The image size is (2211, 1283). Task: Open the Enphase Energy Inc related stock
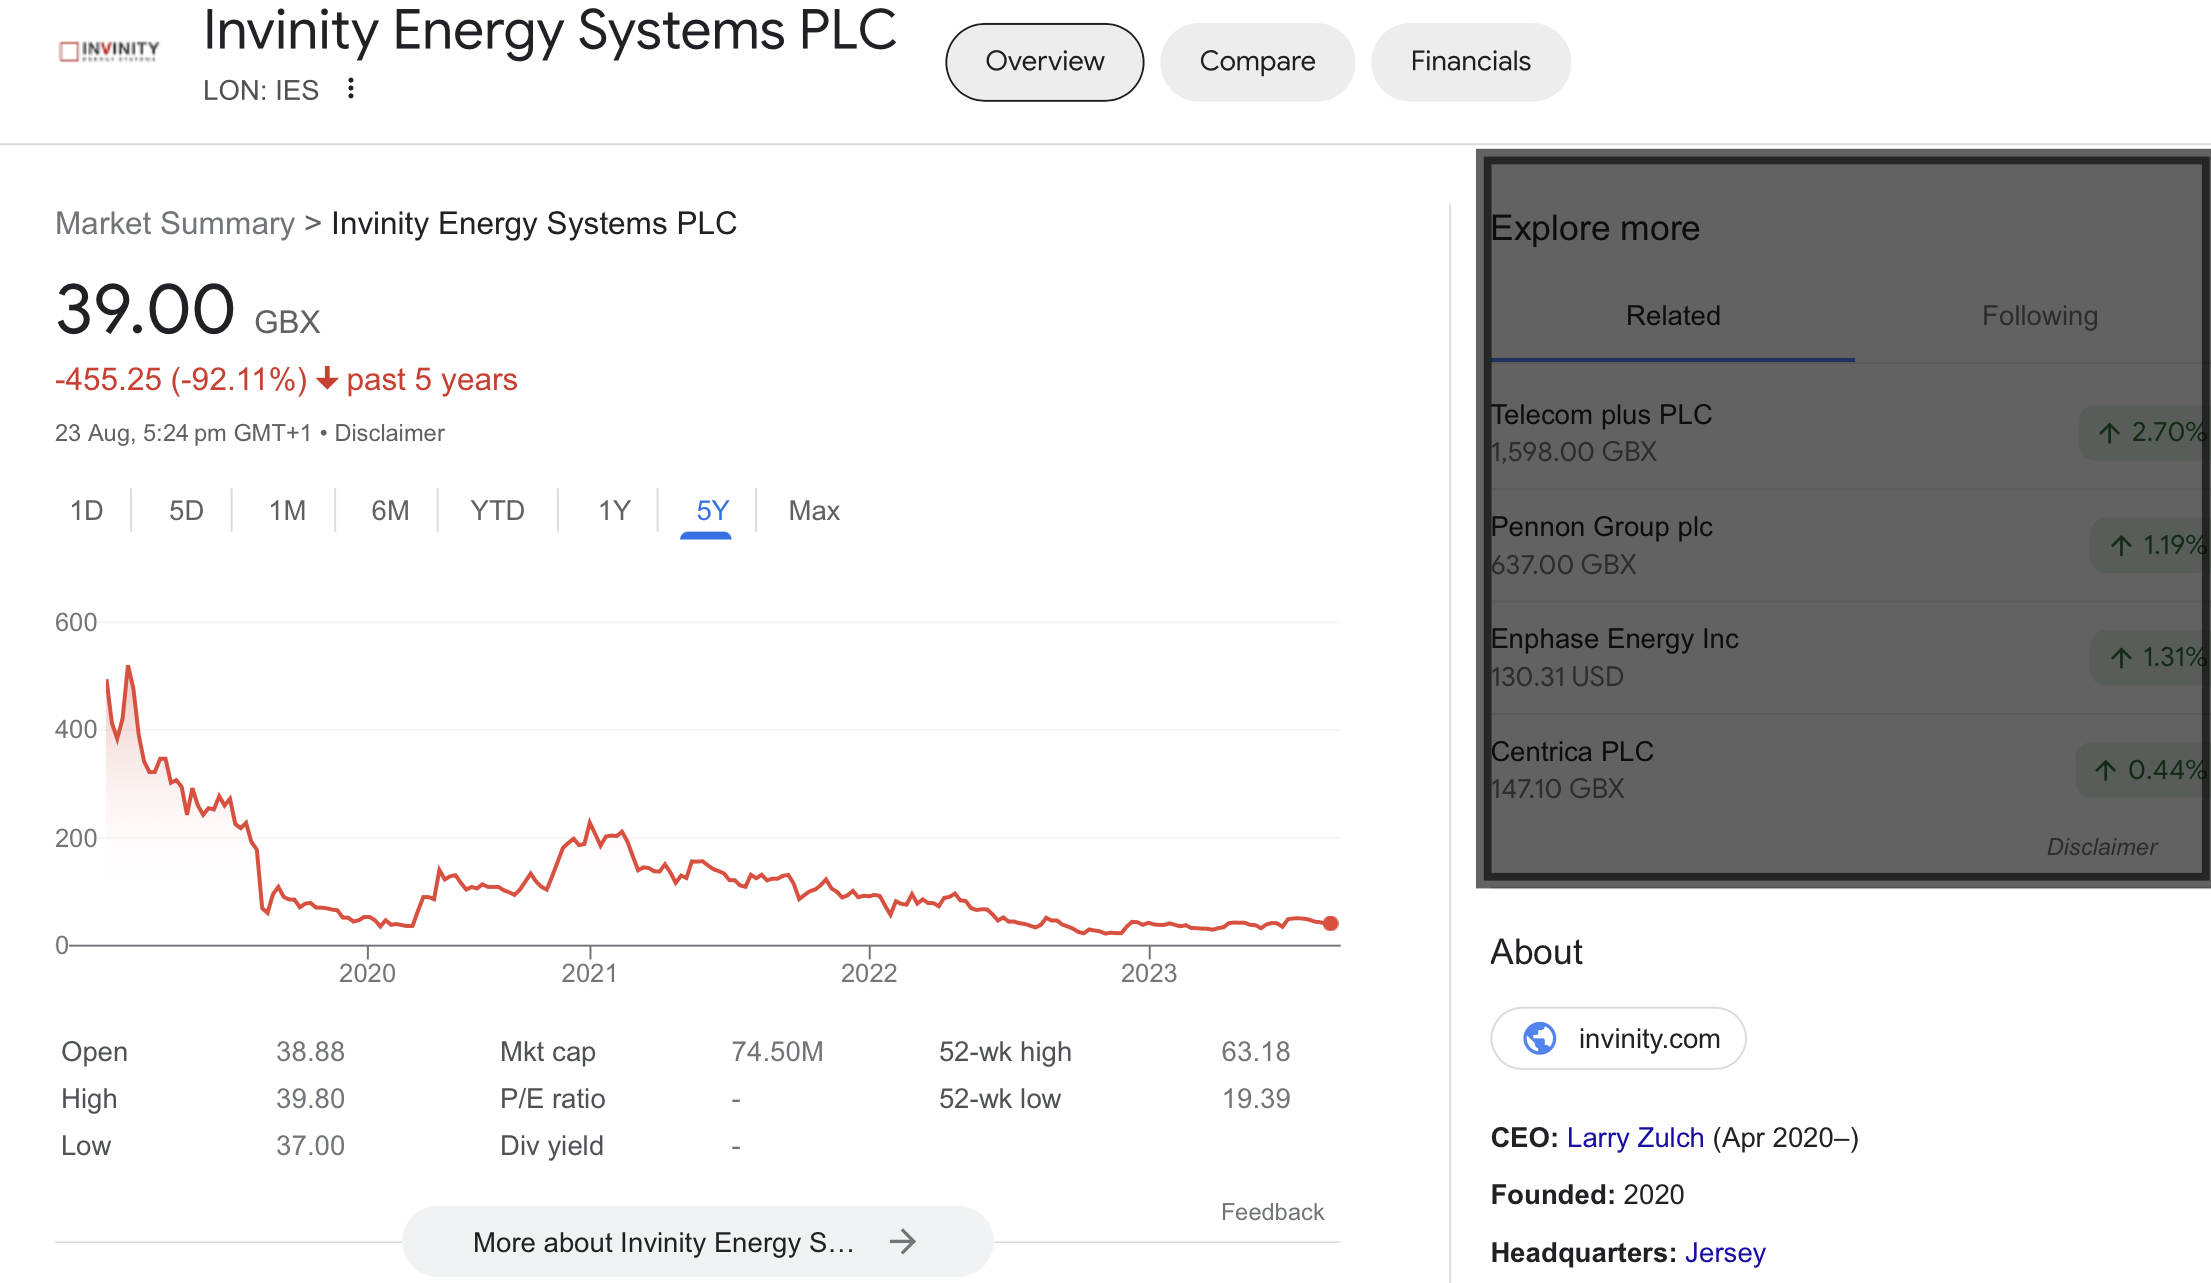coord(1848,657)
